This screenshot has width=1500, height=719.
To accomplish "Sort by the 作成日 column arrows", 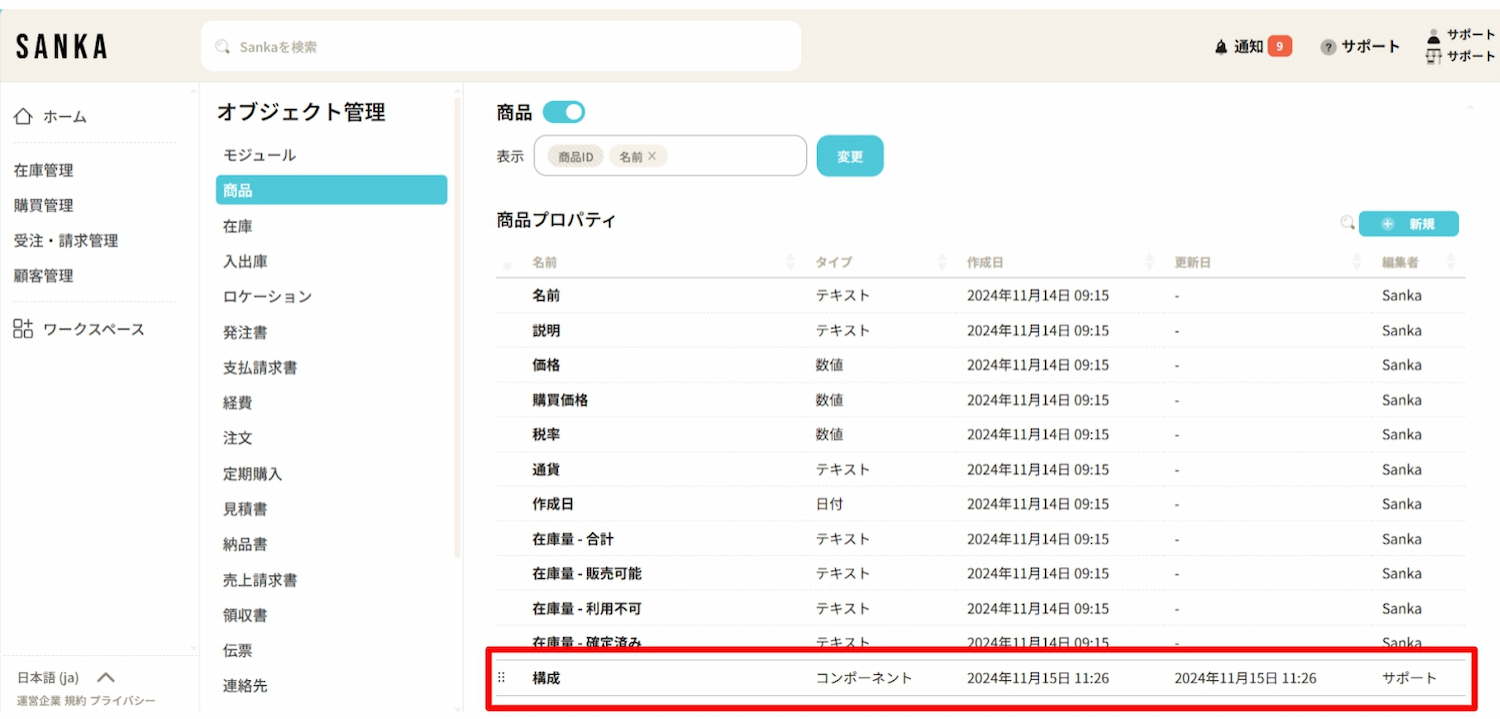I will (1150, 262).
